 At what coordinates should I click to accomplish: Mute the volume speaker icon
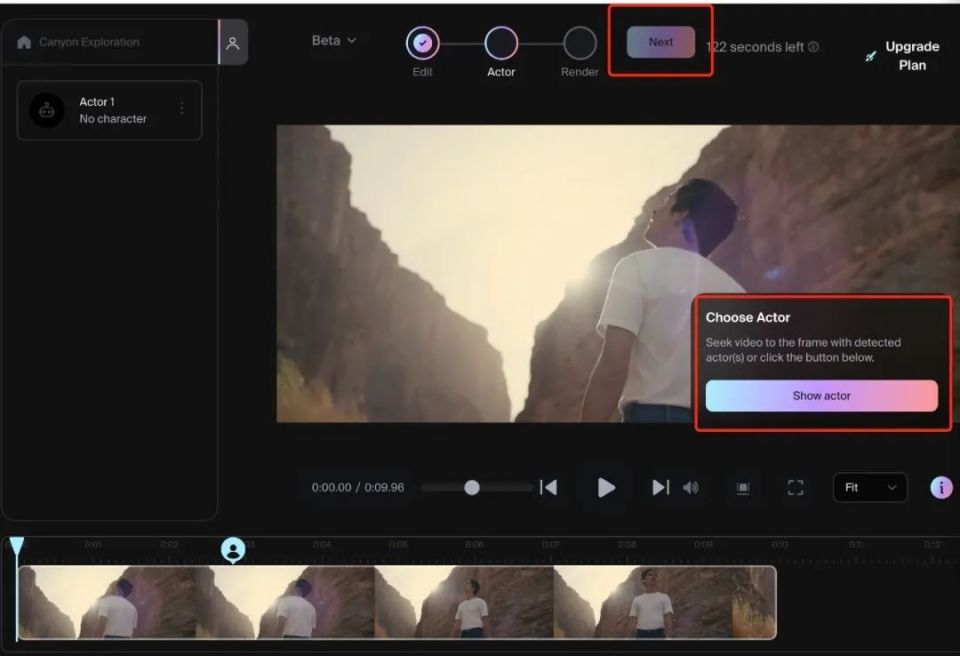691,488
